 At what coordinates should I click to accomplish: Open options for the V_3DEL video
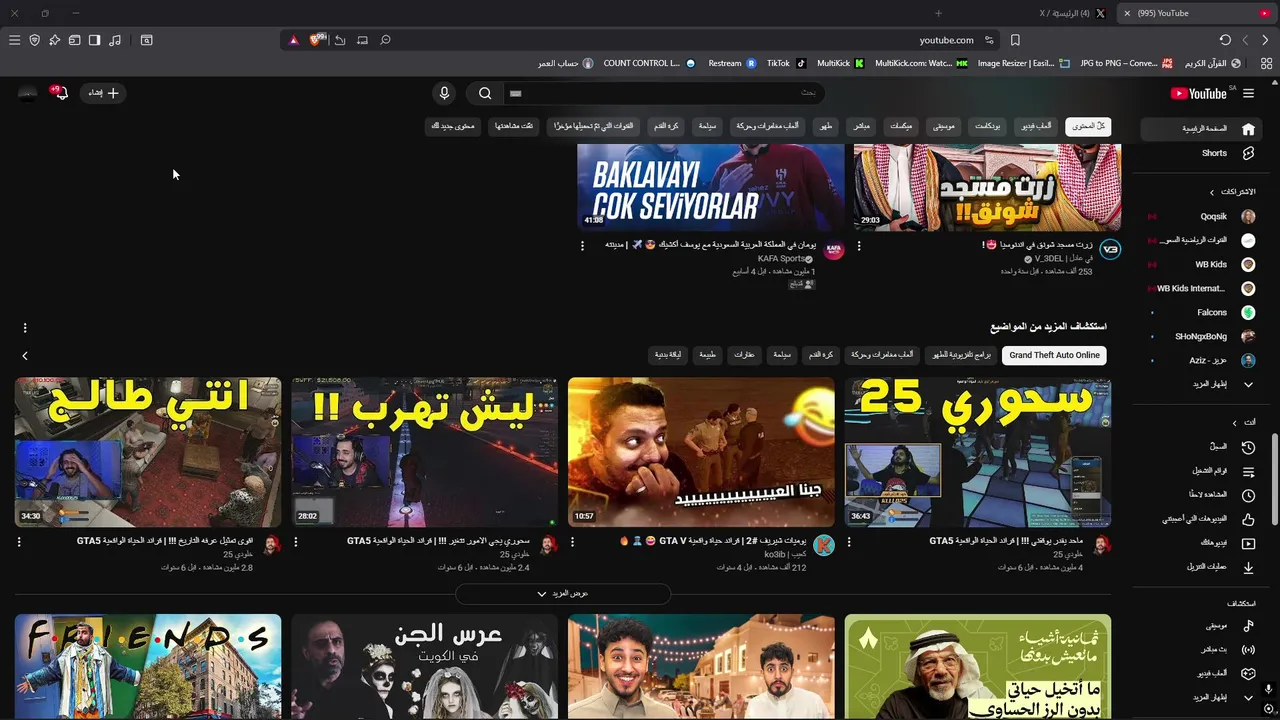[x=859, y=245]
